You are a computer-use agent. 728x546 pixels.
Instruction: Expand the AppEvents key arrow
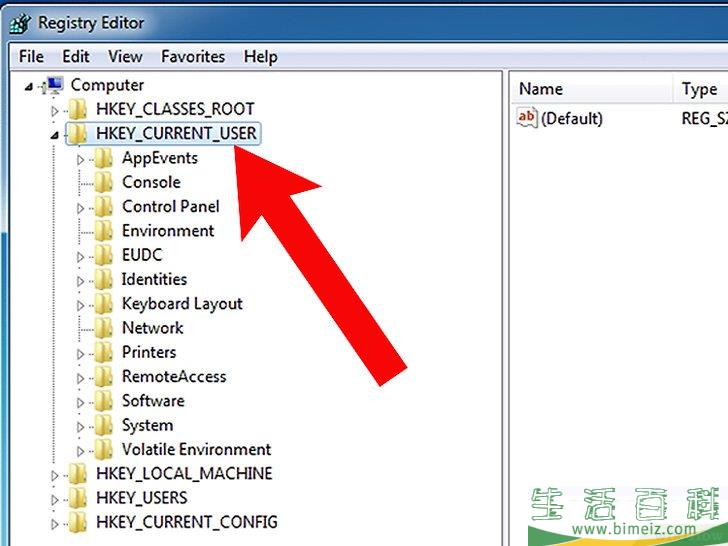[80, 158]
